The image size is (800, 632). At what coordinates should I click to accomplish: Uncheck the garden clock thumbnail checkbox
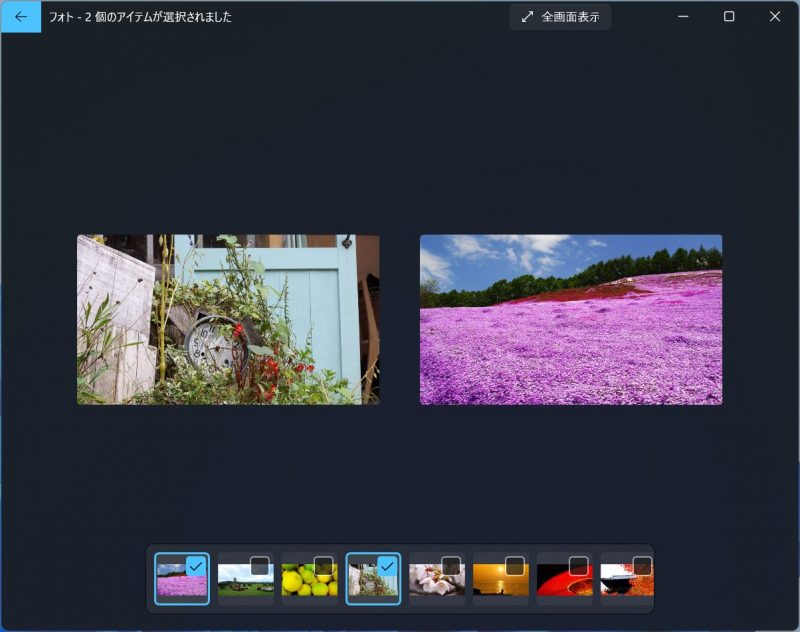point(387,566)
